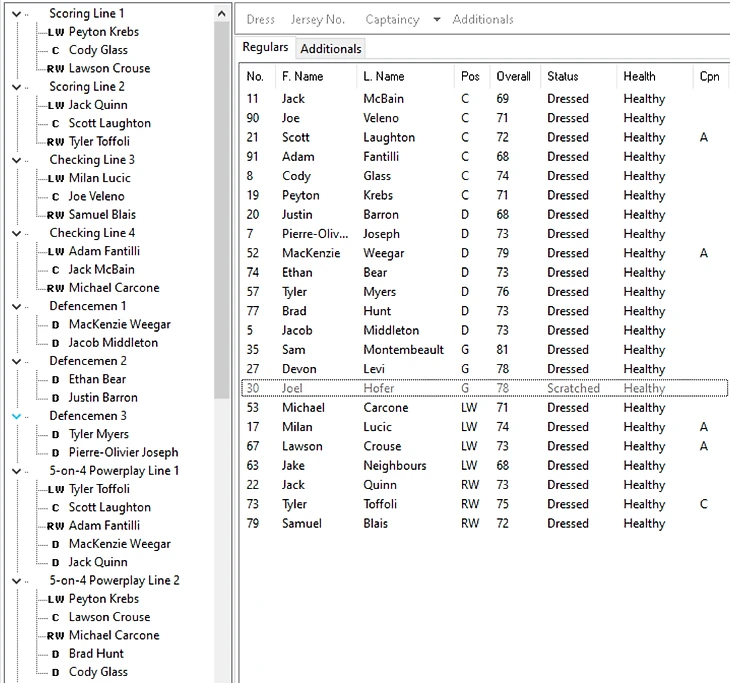This screenshot has width=730, height=683.
Task: Select the Devon Levi roster row
Action: coord(484,369)
